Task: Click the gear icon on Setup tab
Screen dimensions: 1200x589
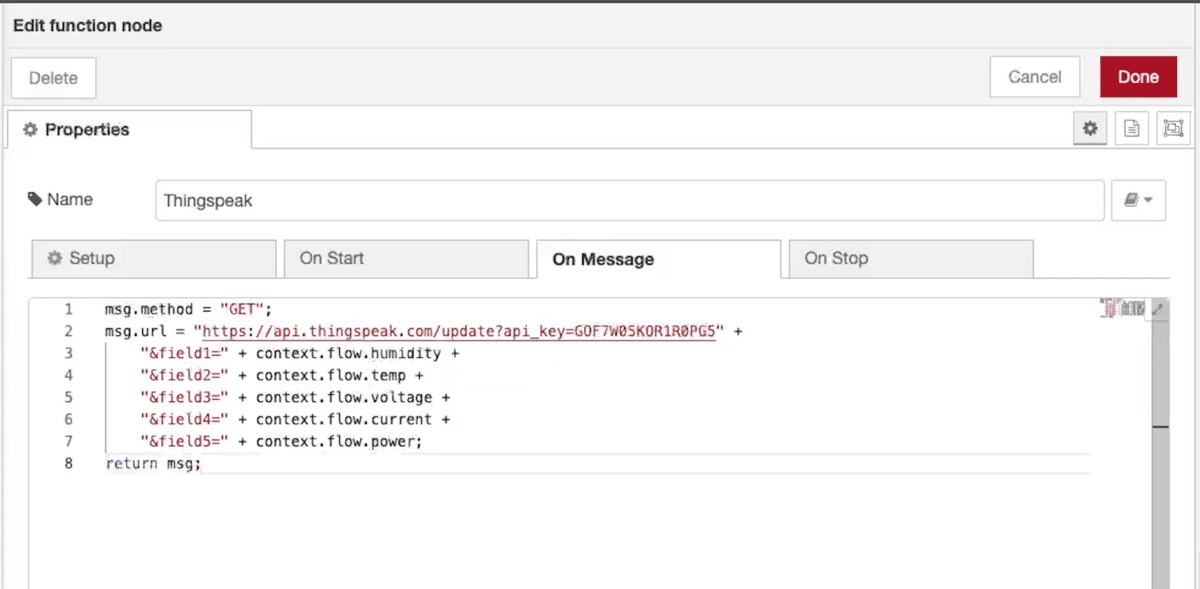Action: click(x=55, y=258)
